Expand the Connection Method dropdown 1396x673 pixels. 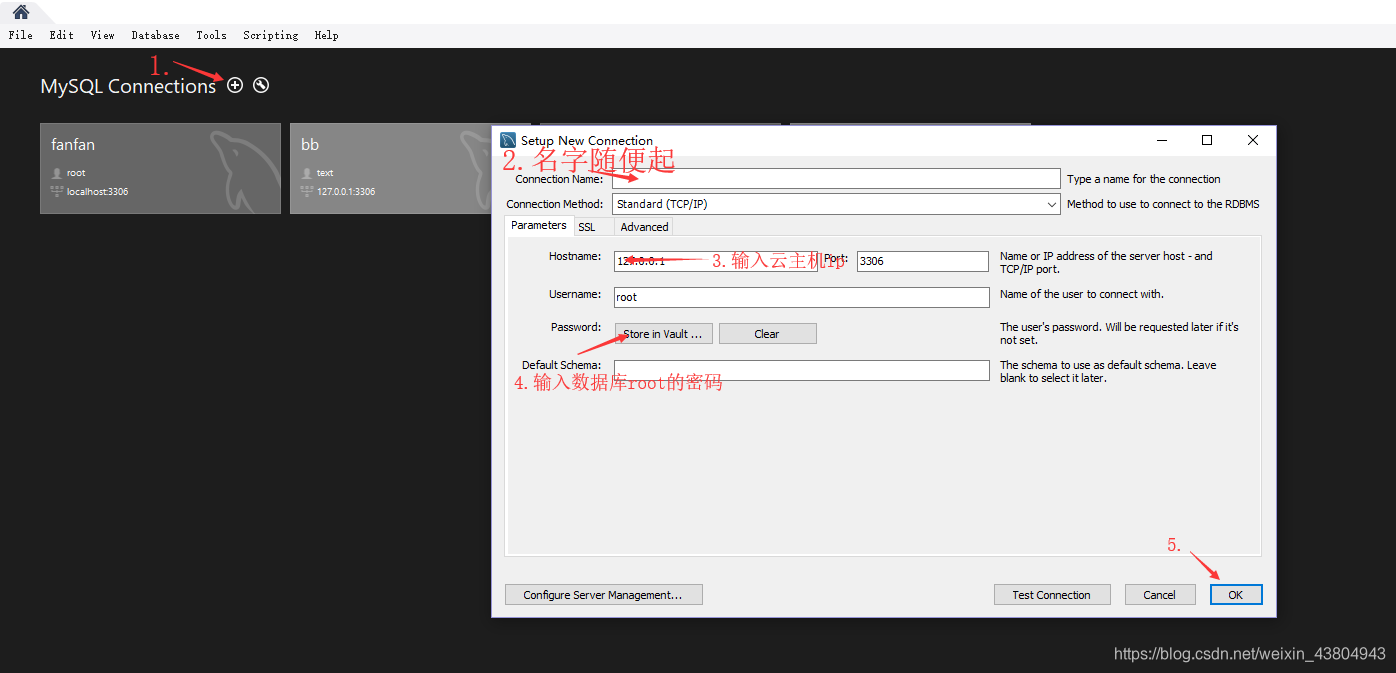[x=1051, y=204]
